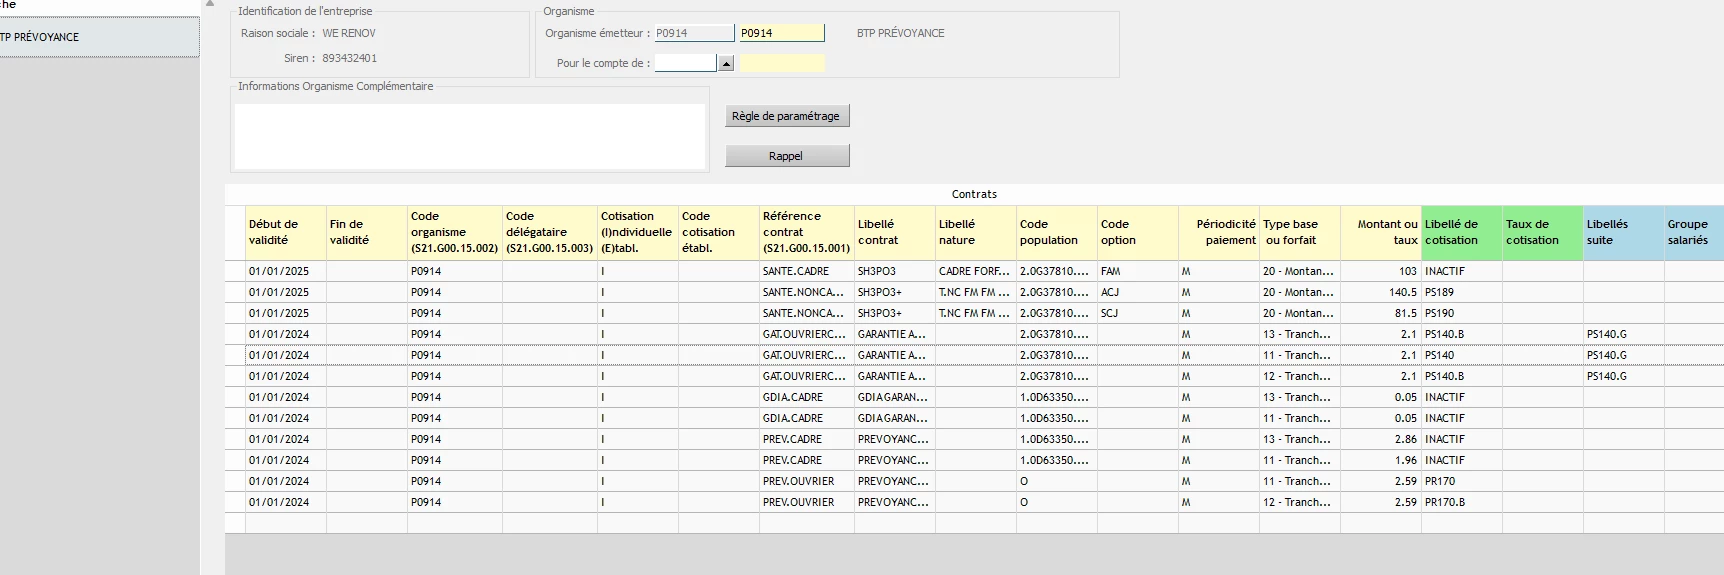Screen dimensions: 1724x575
Task: Click inside the 'Pour le compte de' input
Action: click(685, 63)
